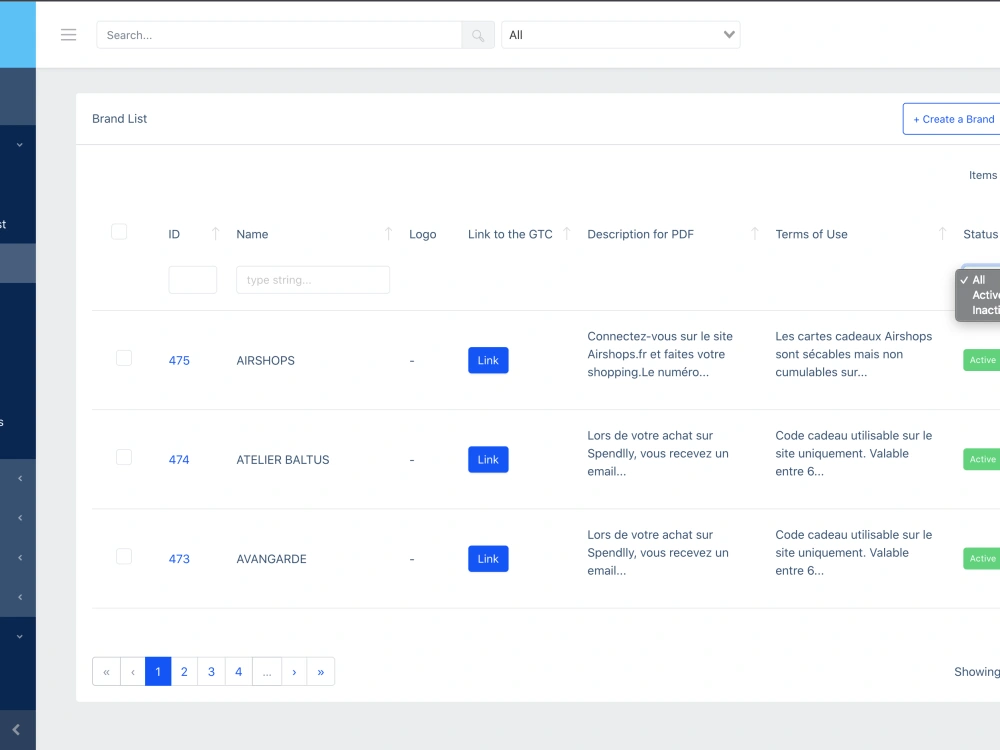The image size is (1000, 750).
Task: Click pagination ellipsis button
Action: [x=267, y=672]
